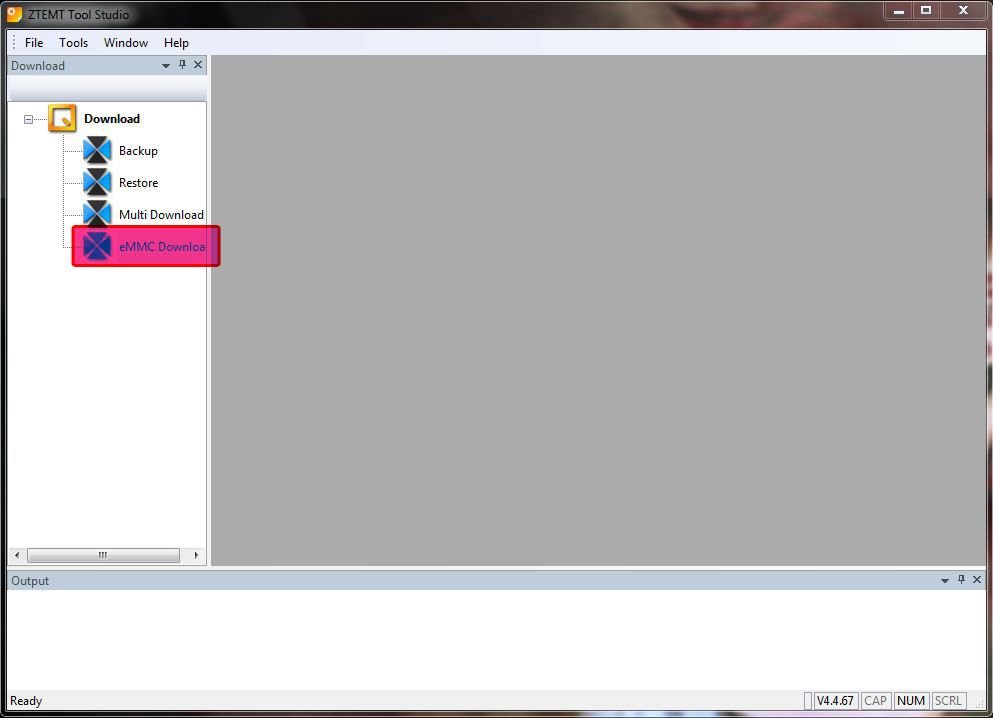Click the V4.4.67 version status field
The width and height of the screenshot is (993, 718).
click(x=835, y=700)
